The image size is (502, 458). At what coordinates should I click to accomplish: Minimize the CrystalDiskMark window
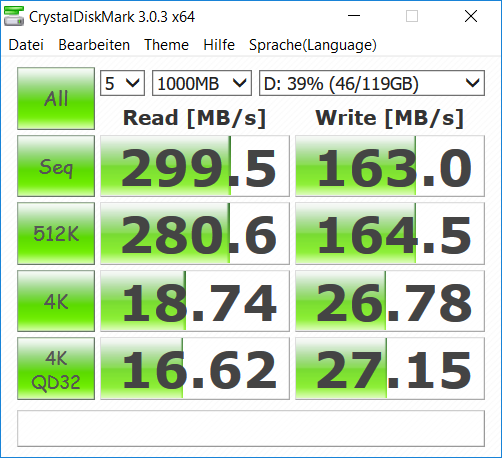pyautogui.click(x=354, y=16)
